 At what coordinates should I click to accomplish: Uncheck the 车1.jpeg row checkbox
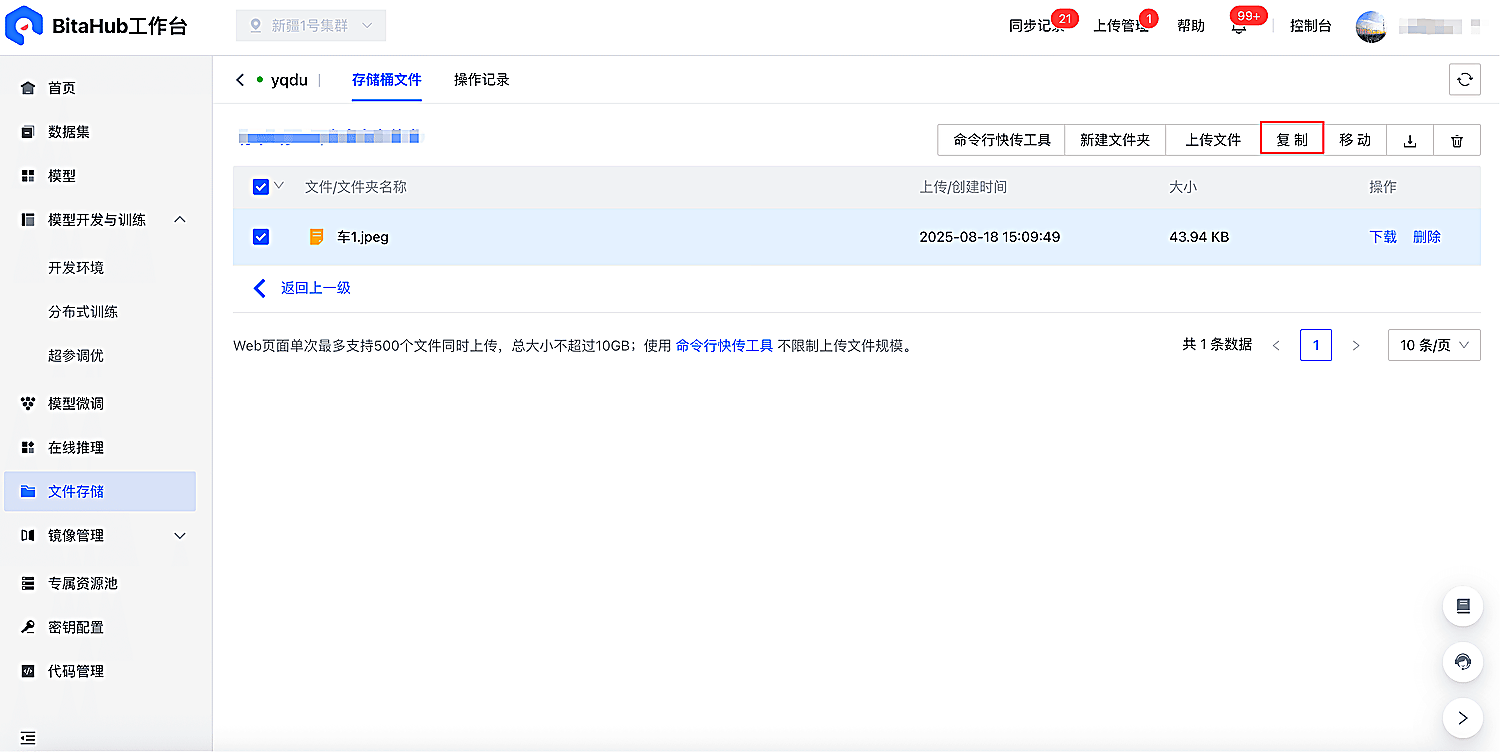[x=261, y=237]
